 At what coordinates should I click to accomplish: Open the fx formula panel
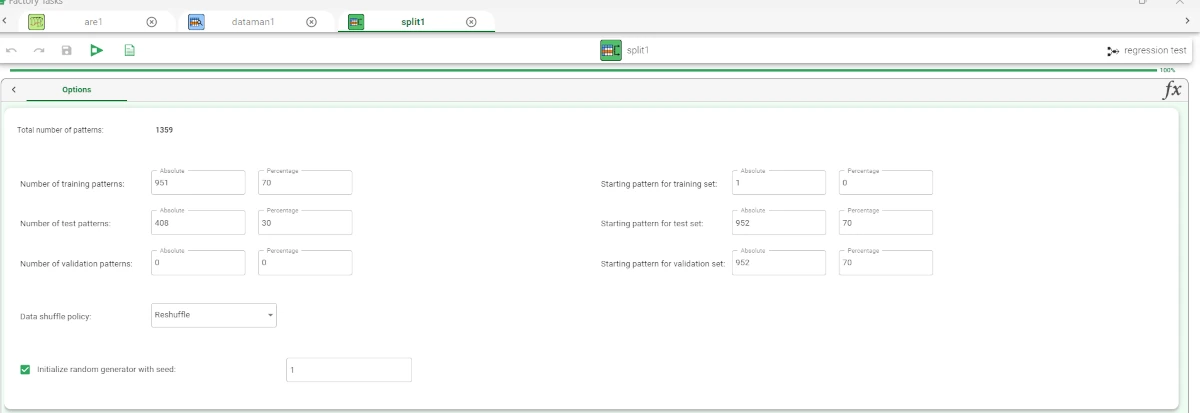pos(1172,89)
